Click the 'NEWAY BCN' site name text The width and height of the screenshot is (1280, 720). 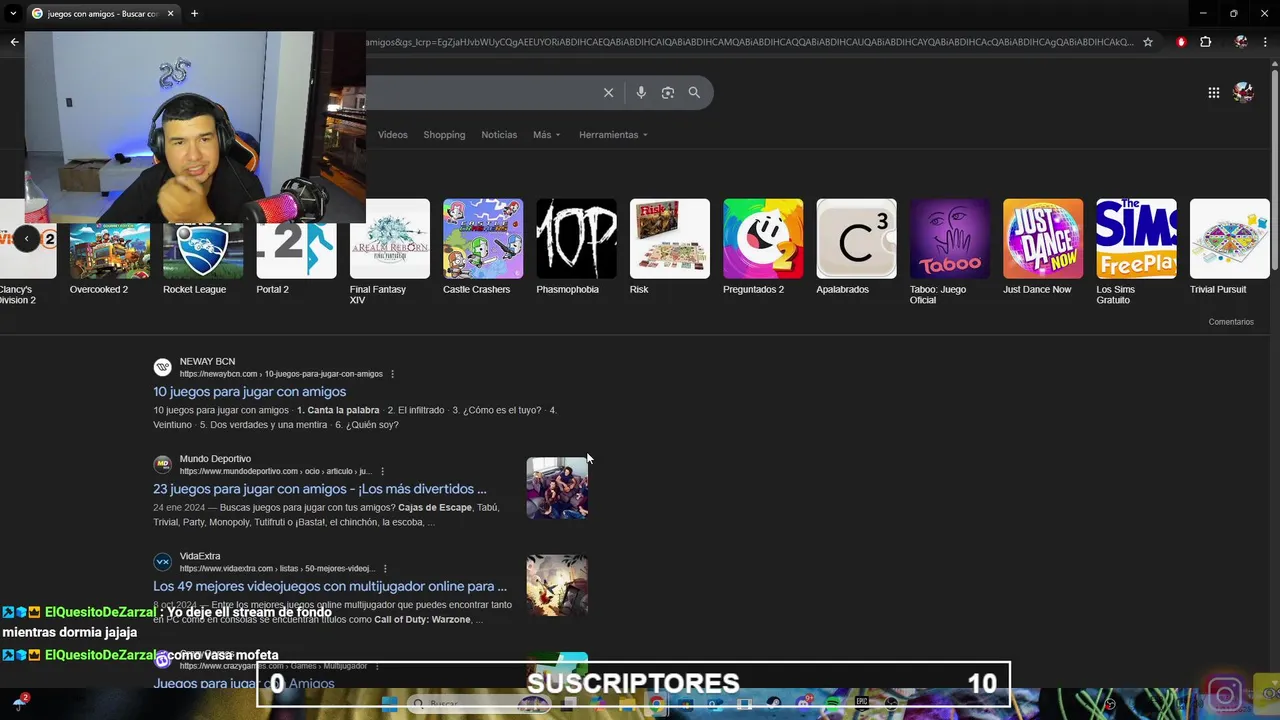207,361
